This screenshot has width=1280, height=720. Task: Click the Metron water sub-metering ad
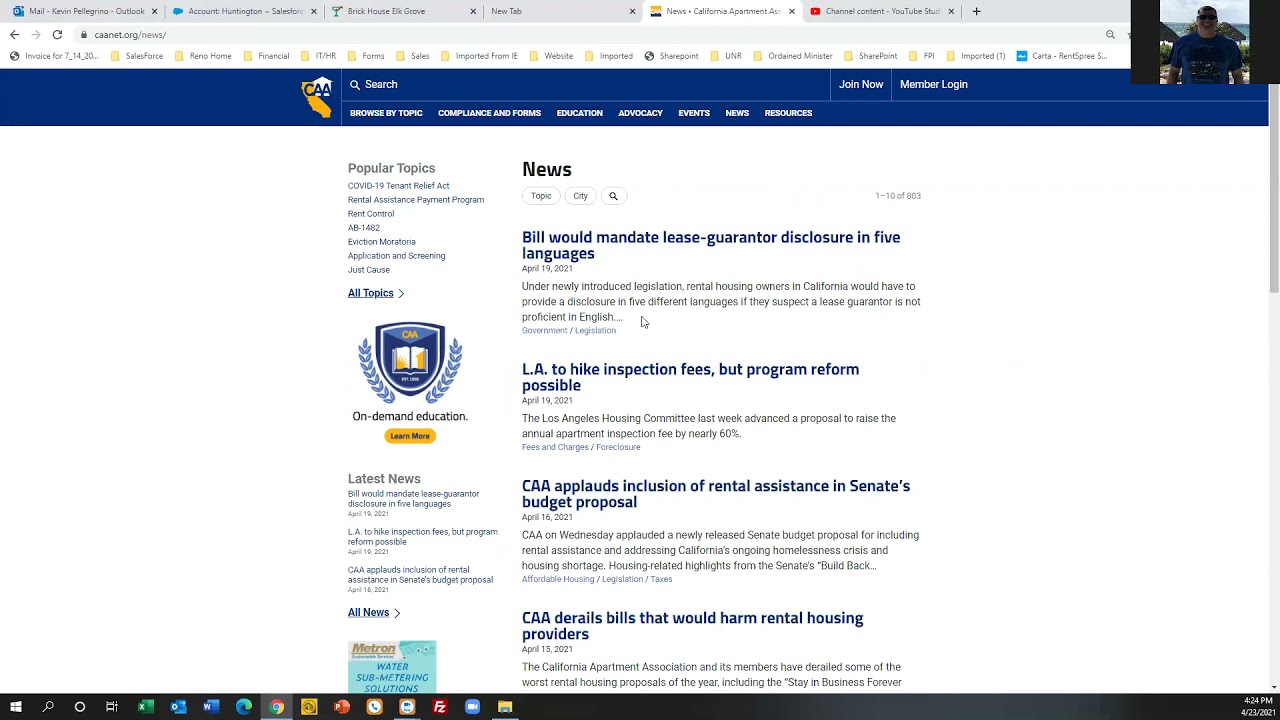pos(392,667)
